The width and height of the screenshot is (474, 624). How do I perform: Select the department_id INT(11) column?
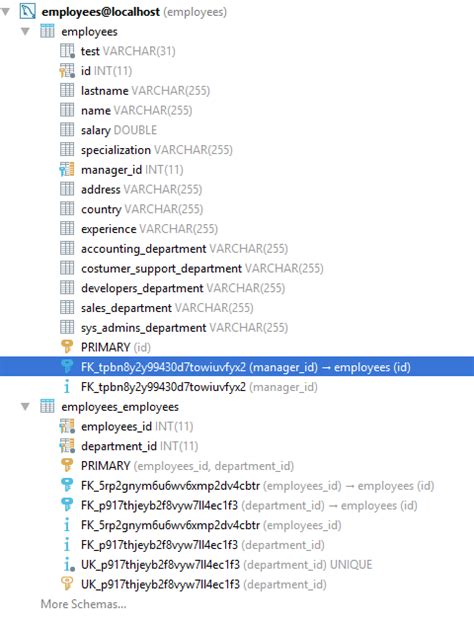pos(140,446)
